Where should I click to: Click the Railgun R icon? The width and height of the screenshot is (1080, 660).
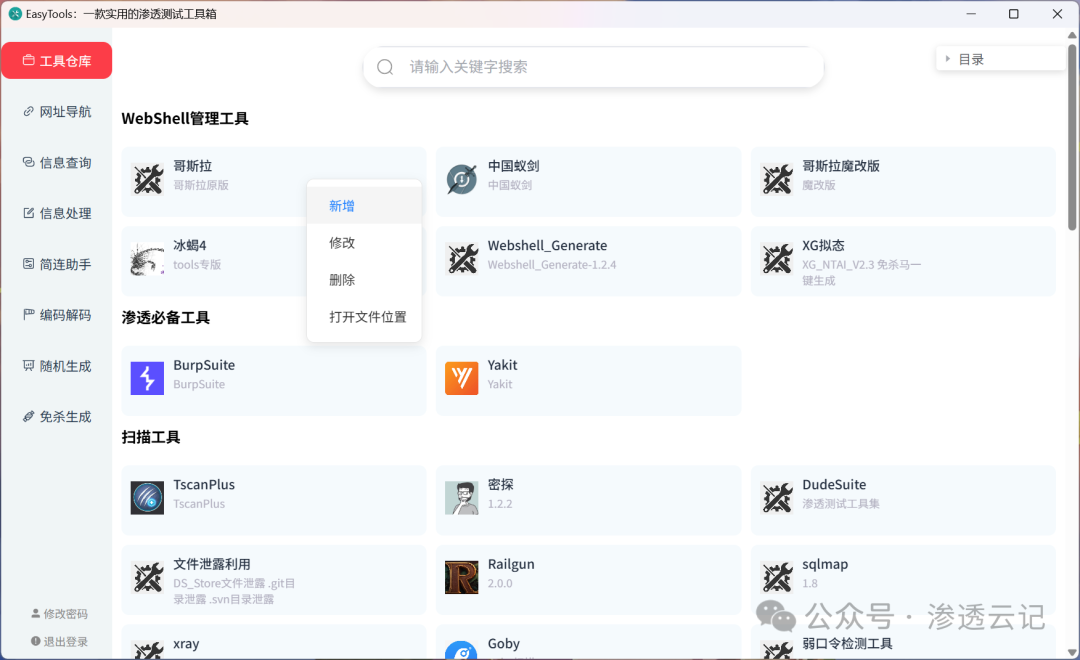click(x=461, y=577)
